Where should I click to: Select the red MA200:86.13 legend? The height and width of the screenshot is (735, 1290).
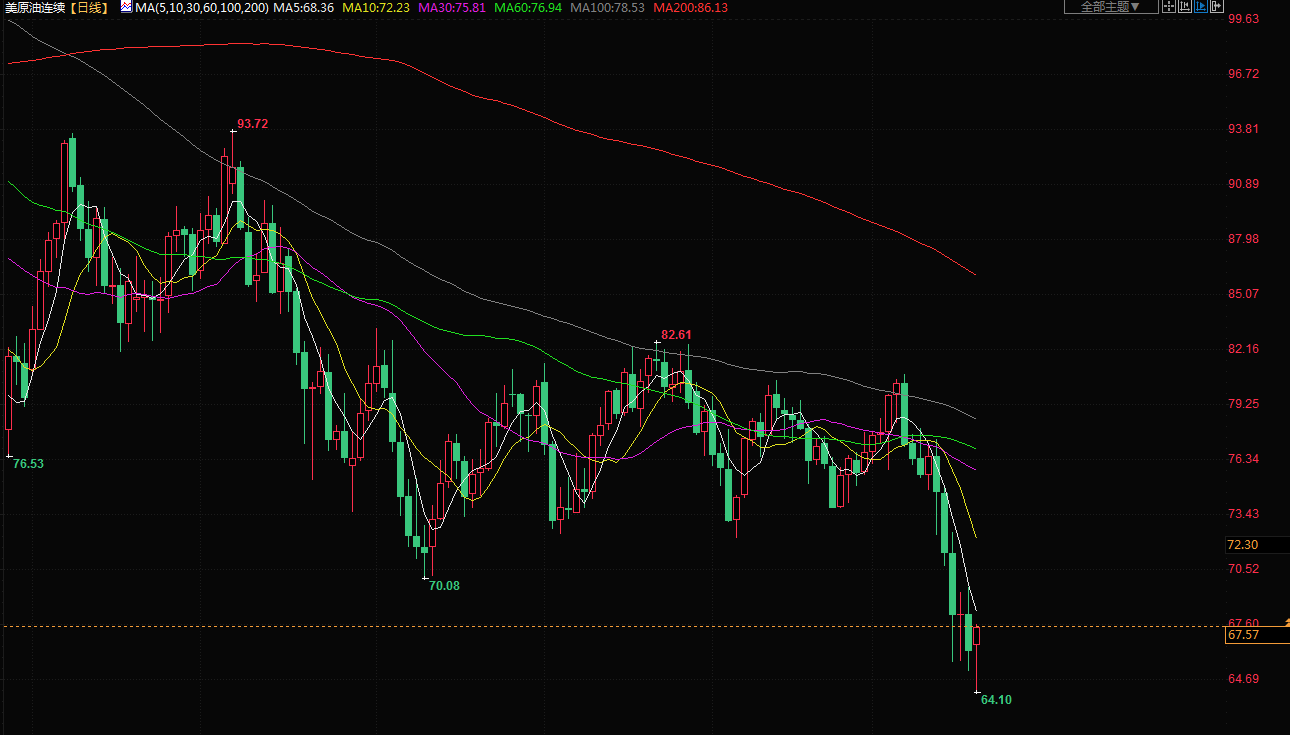690,7
